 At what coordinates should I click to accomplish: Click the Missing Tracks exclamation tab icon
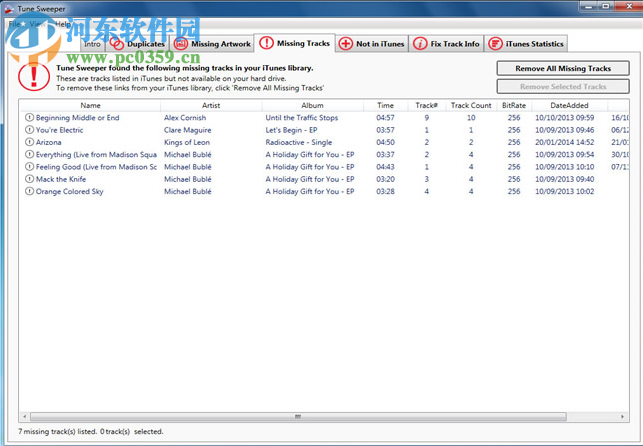(x=266, y=44)
